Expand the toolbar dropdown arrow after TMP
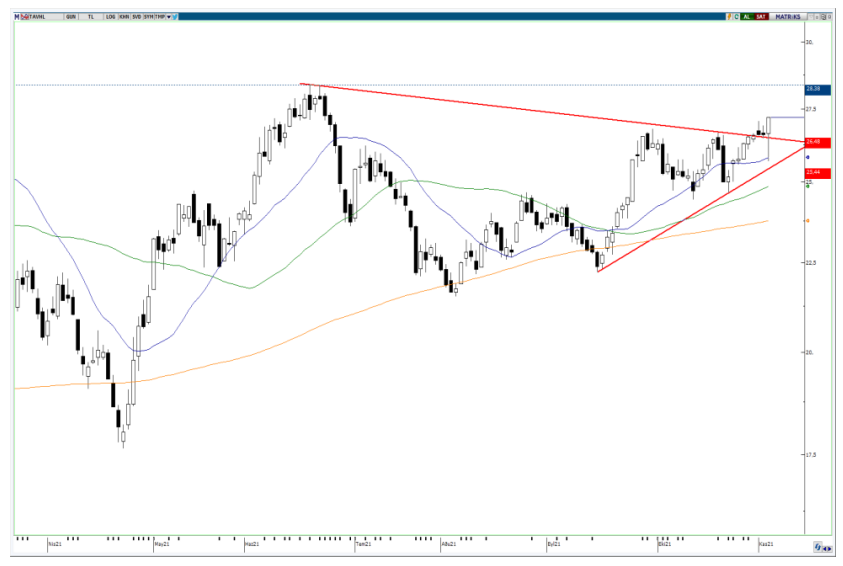Screen dimensions: 843x566 (169, 17)
